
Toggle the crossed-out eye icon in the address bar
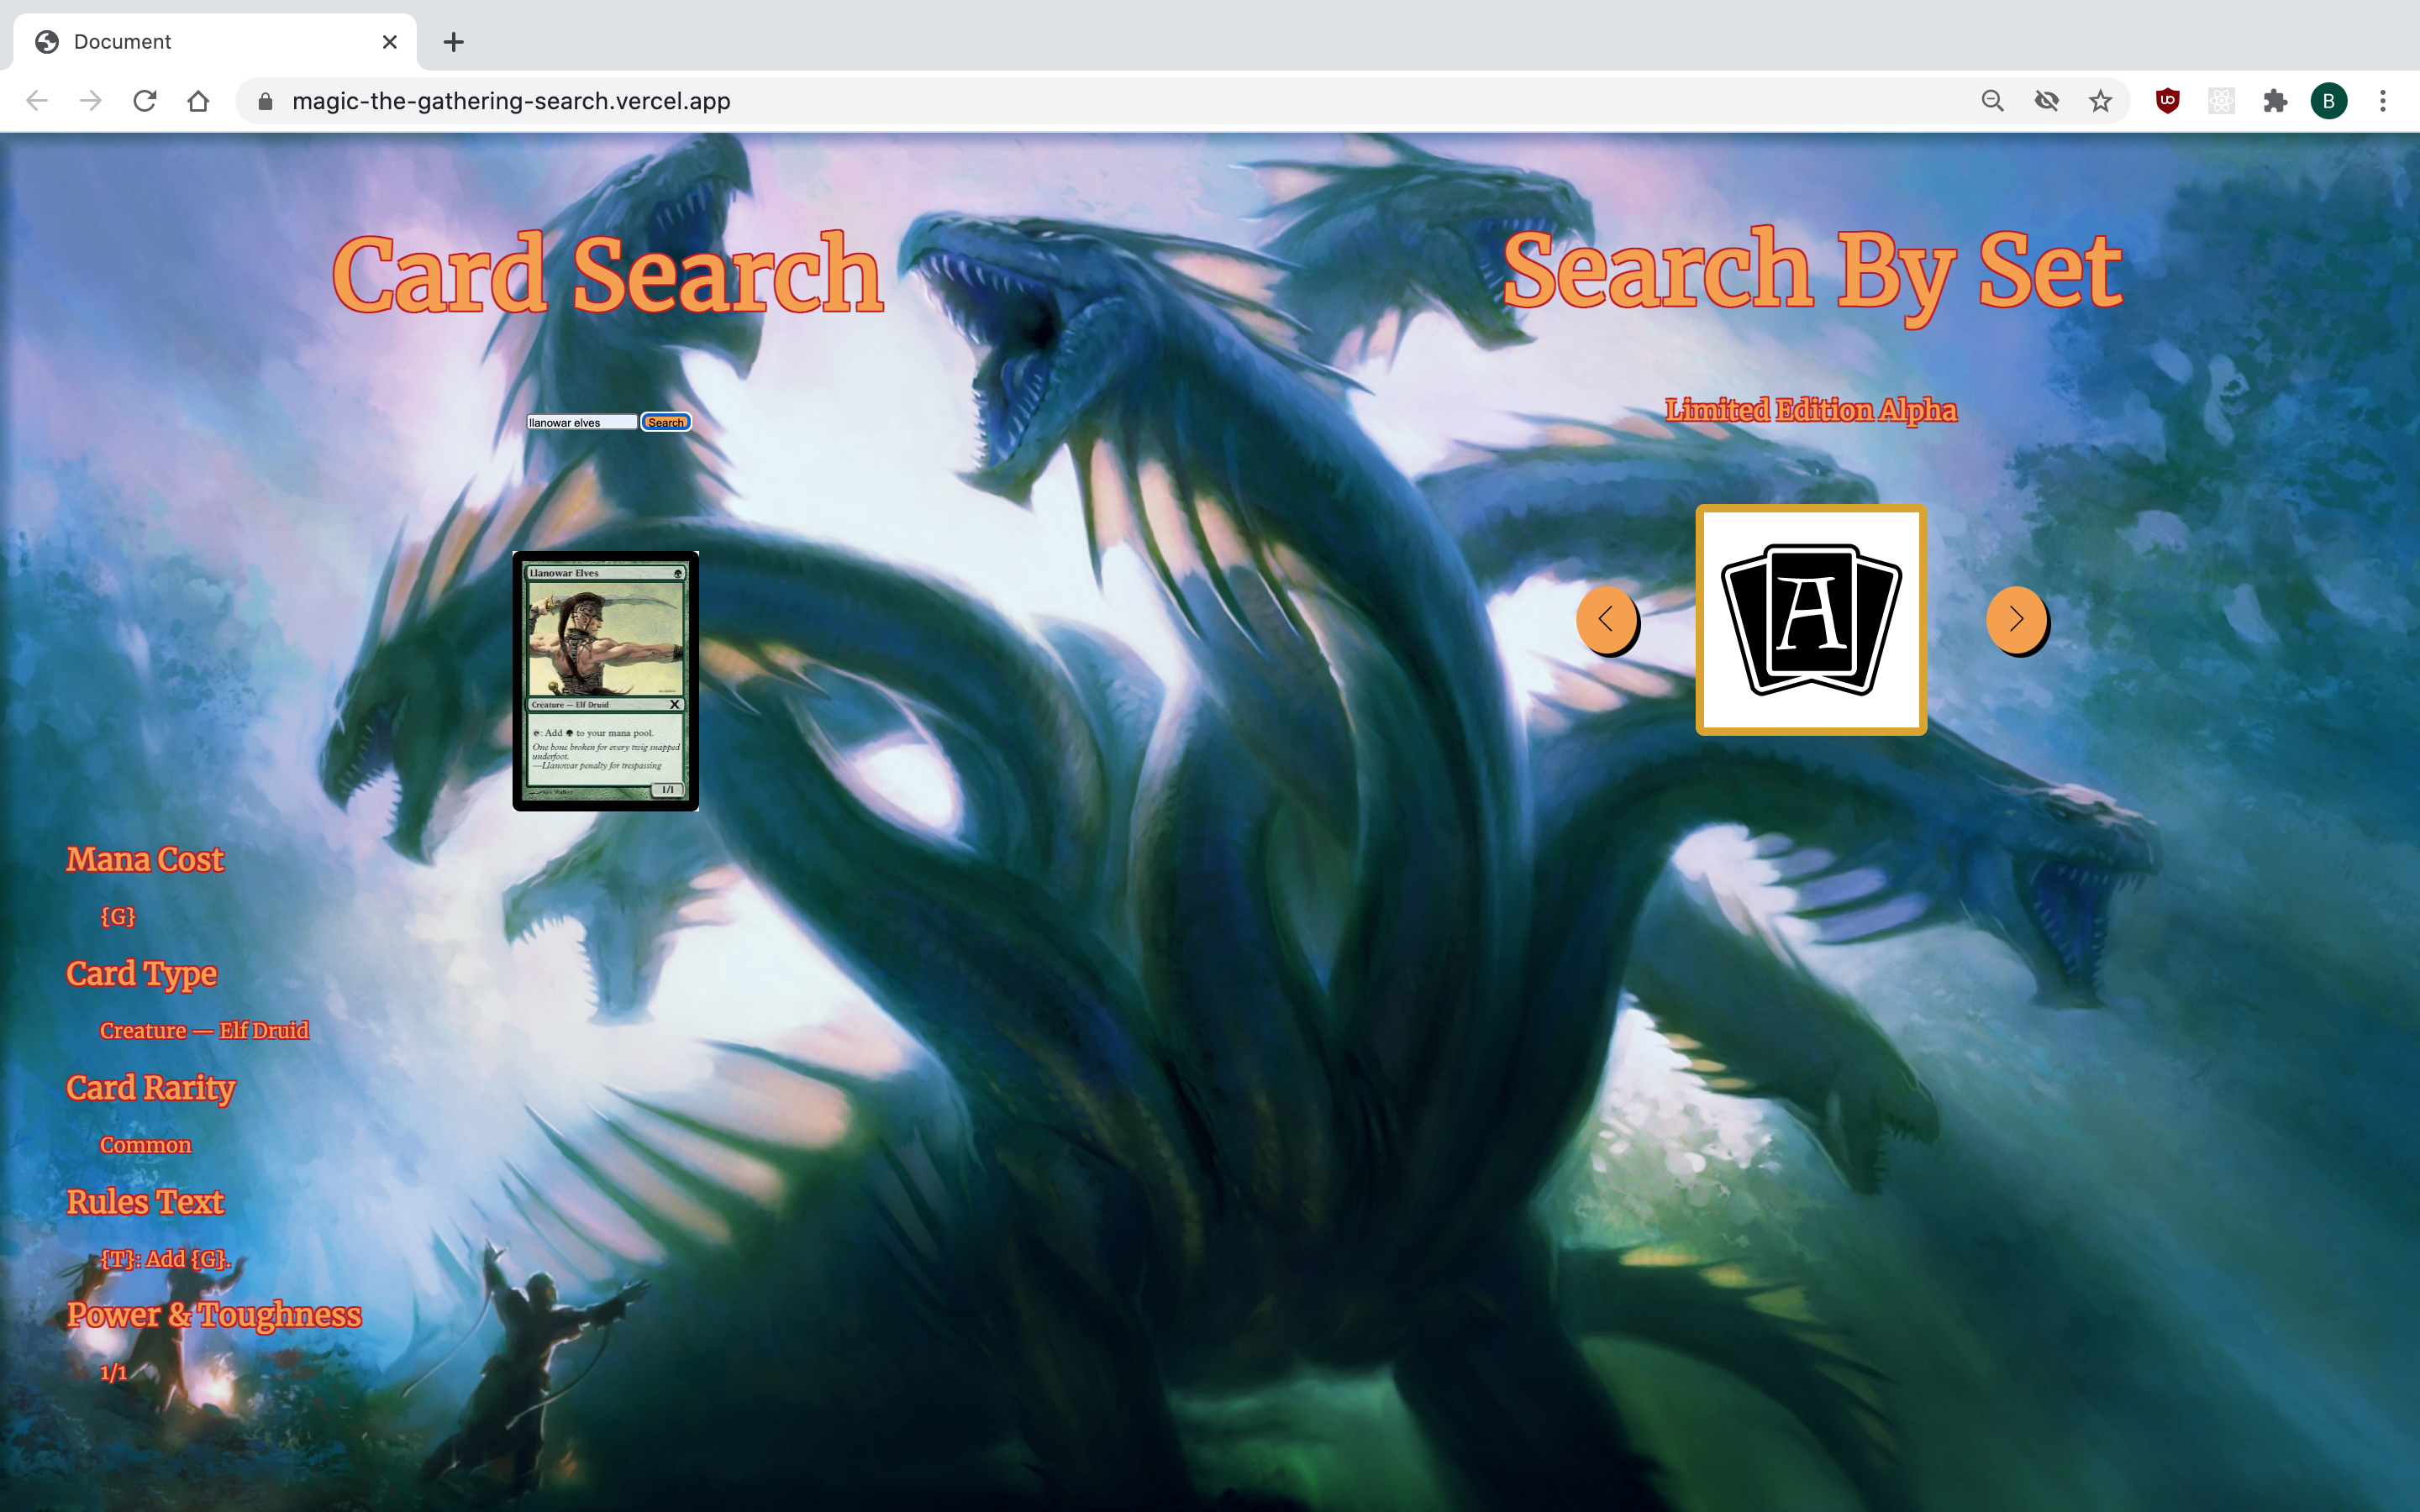(x=2048, y=100)
